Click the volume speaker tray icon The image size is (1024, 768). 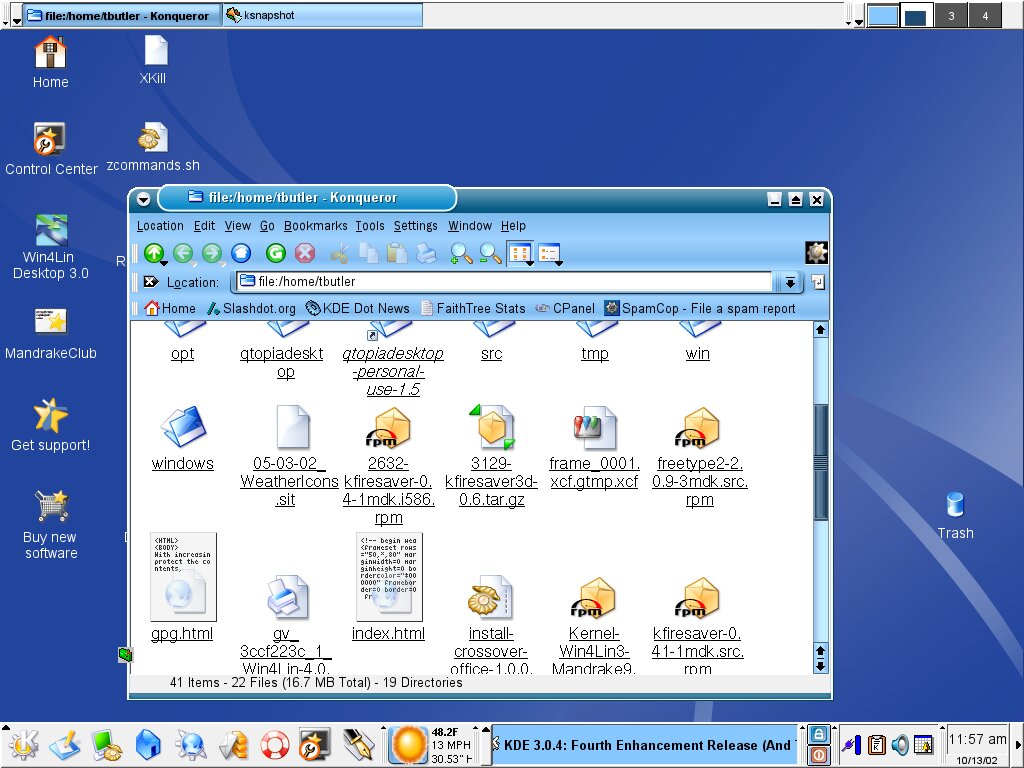point(900,745)
